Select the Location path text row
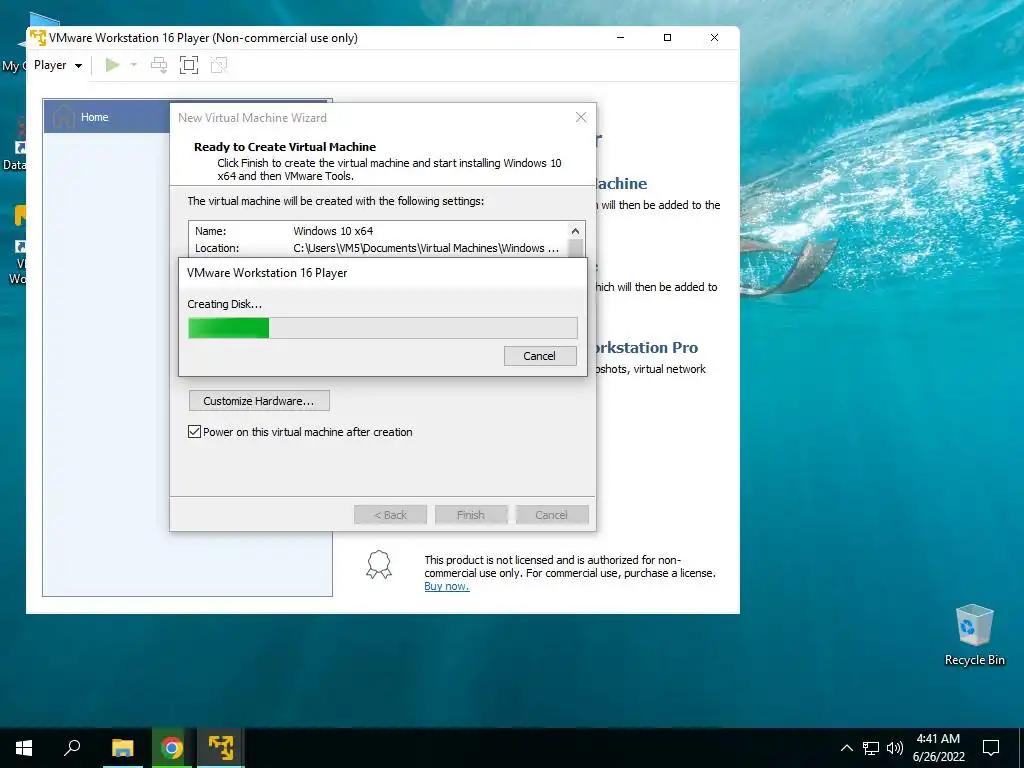Screen dimensions: 1024x768 point(377,248)
